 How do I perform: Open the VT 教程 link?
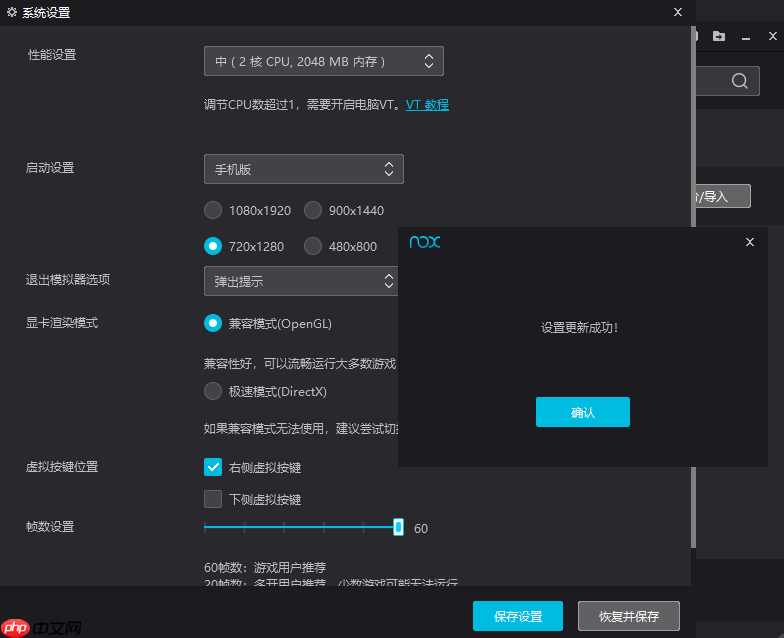[427, 104]
